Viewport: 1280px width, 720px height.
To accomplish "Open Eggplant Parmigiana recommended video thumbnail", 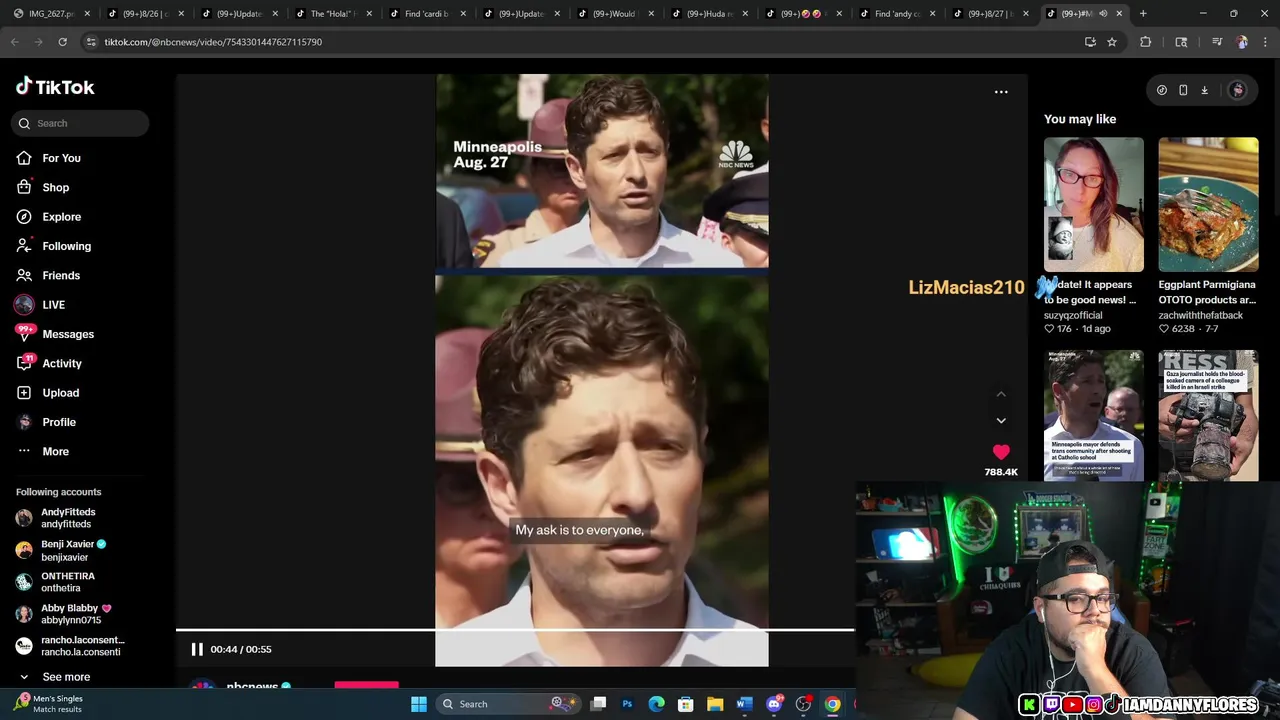I will [1208, 204].
